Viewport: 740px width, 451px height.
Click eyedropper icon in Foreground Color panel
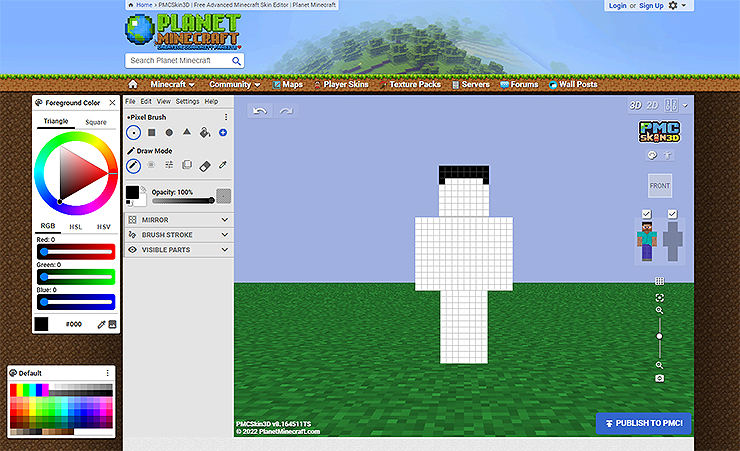click(x=101, y=324)
